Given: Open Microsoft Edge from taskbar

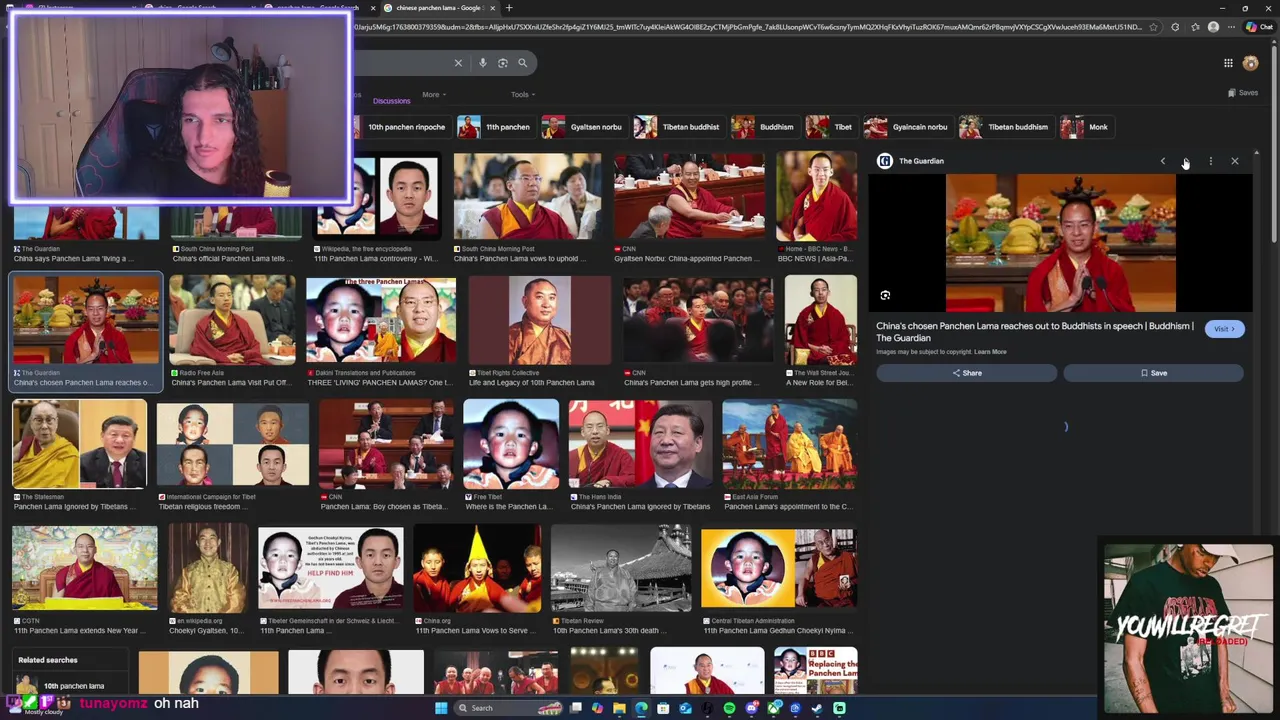Looking at the screenshot, I should (641, 708).
